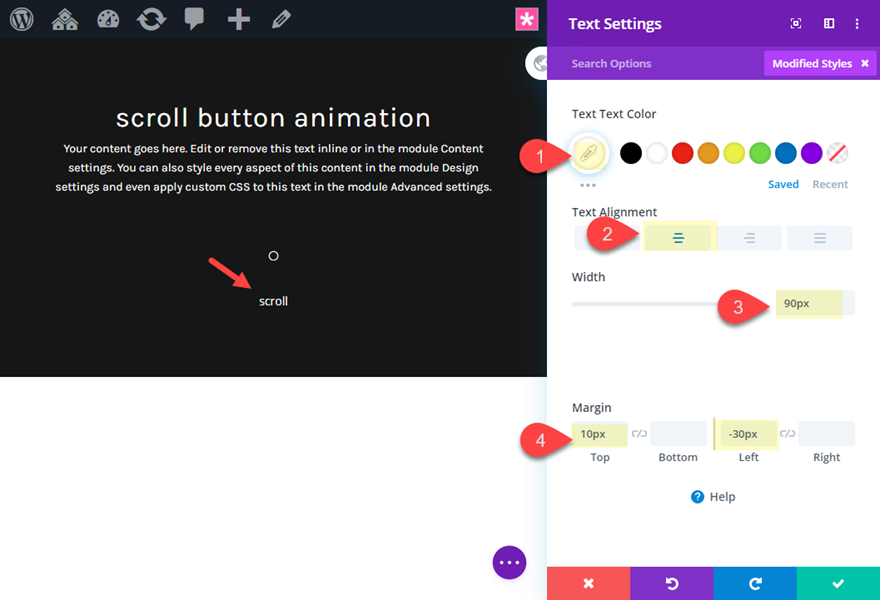Click the pink Divi builder asterisk icon
Viewport: 880px width, 600px height.
527,18
